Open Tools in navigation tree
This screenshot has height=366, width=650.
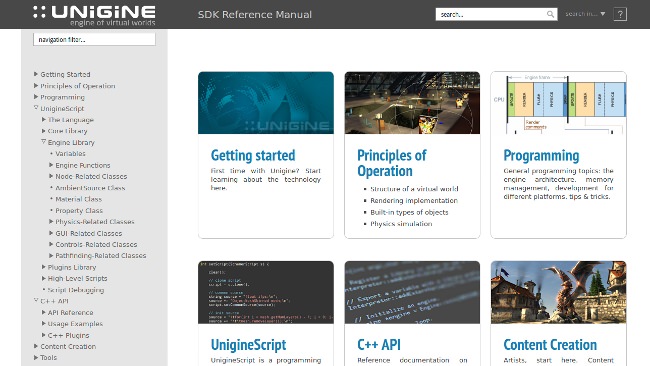point(49,357)
